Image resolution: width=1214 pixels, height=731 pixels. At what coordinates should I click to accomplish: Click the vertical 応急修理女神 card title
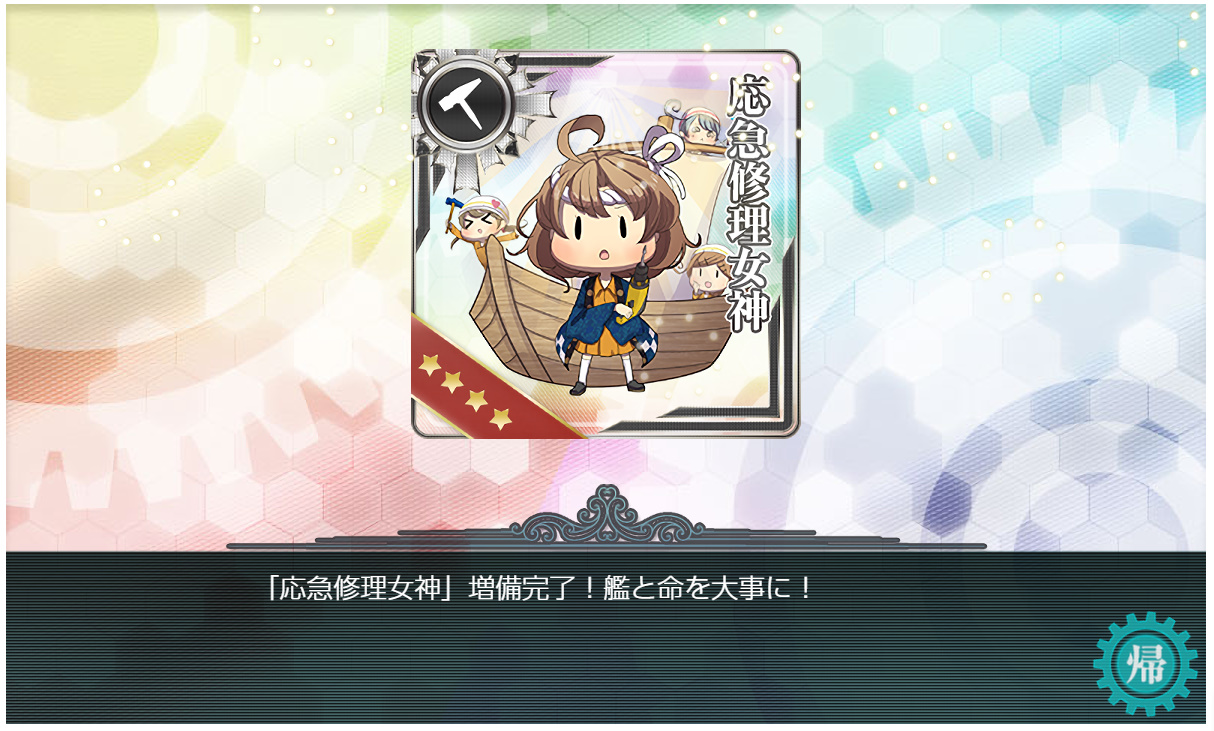click(x=746, y=202)
